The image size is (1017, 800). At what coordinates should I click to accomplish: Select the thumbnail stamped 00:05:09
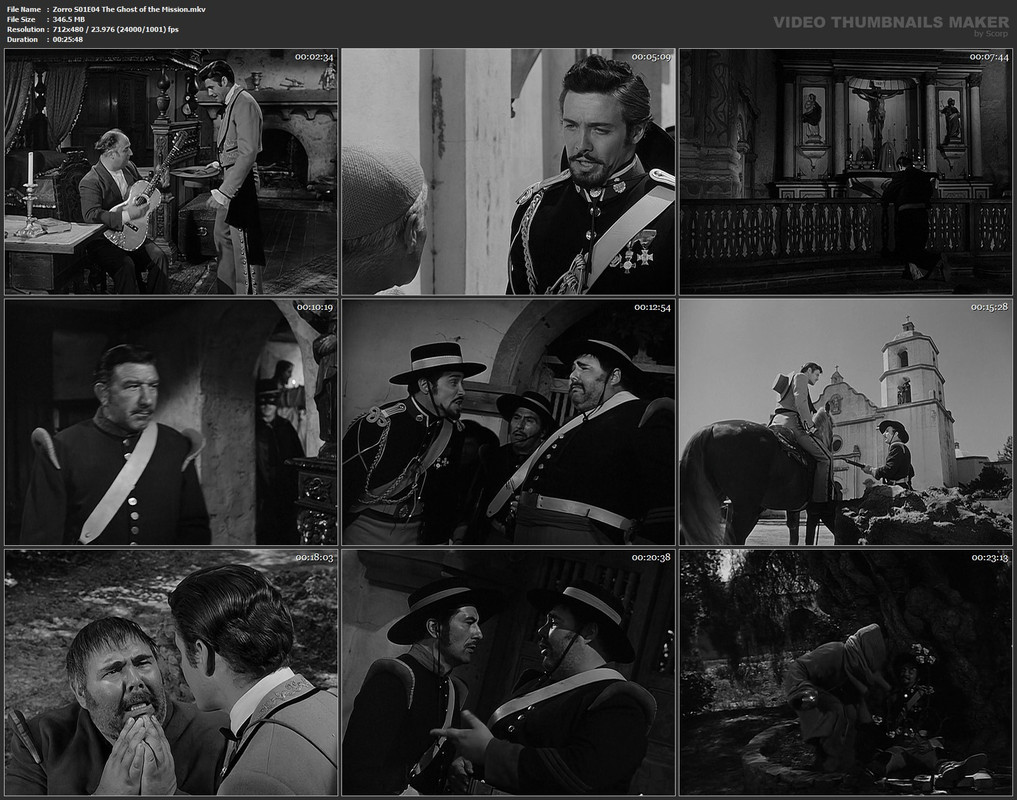coord(508,172)
